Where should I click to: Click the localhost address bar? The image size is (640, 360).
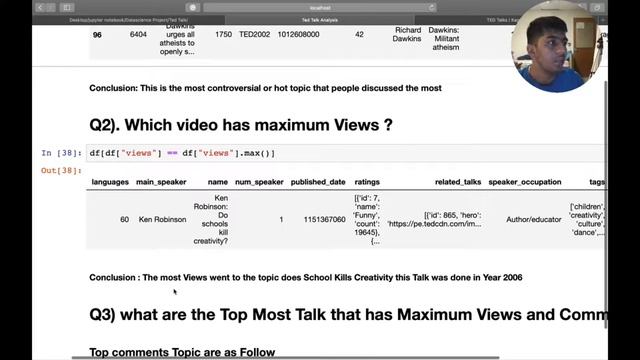(x=320, y=7)
